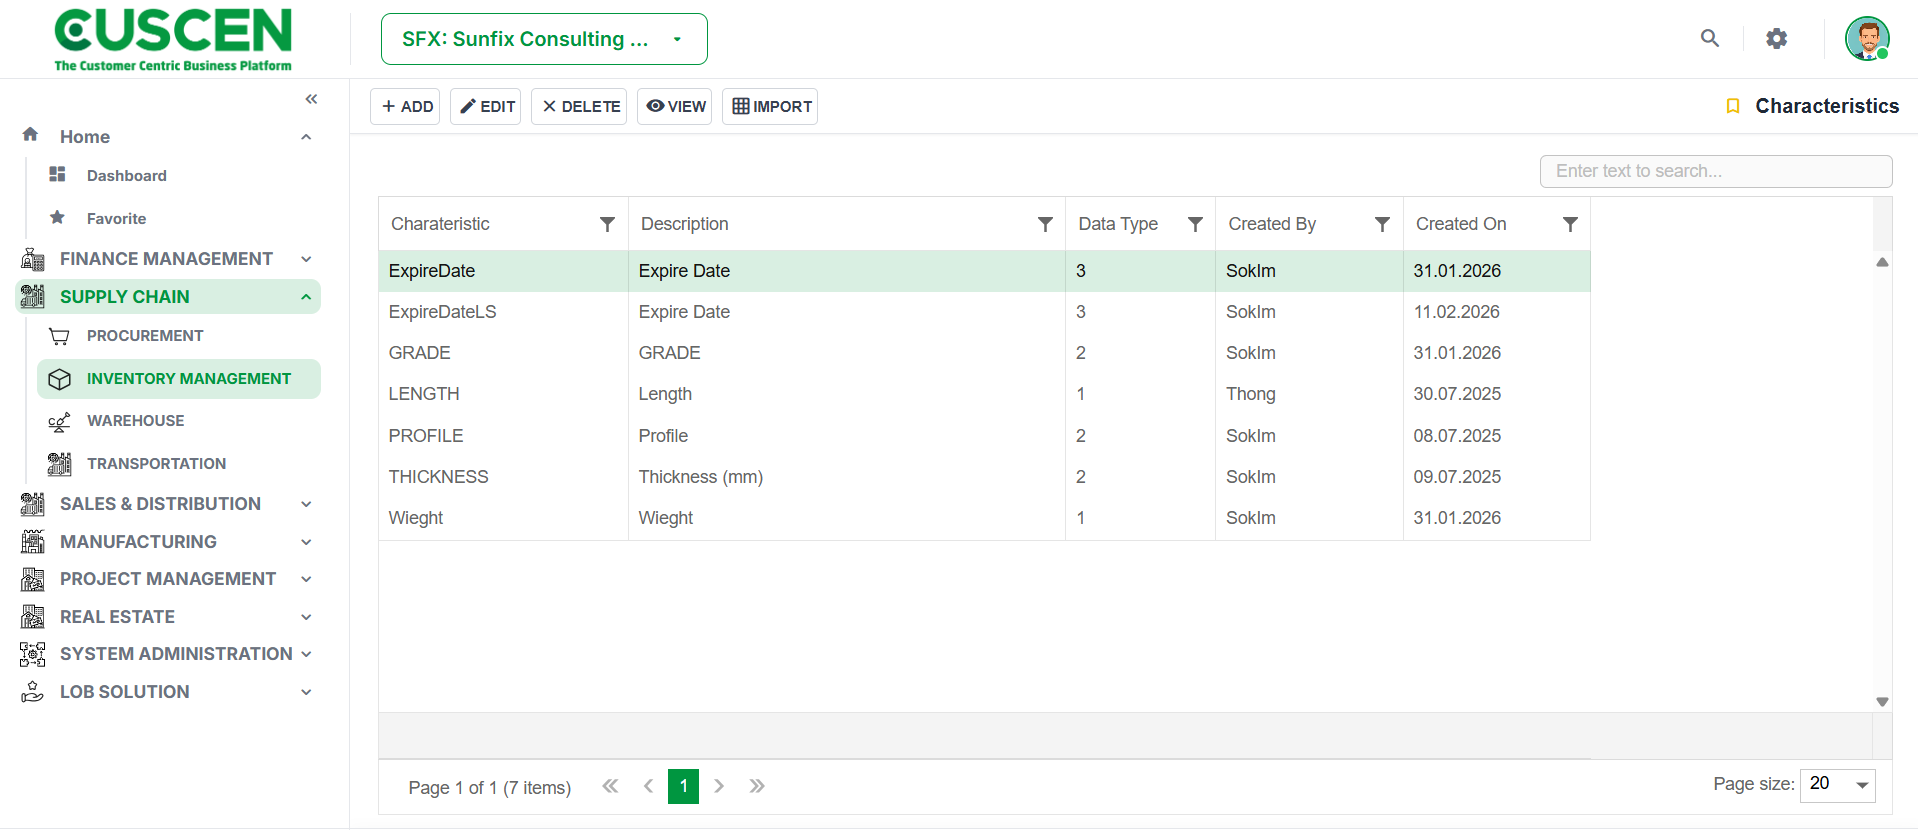Open the user avatar profile menu
Screen dimensions: 1918x830
tap(1867, 39)
